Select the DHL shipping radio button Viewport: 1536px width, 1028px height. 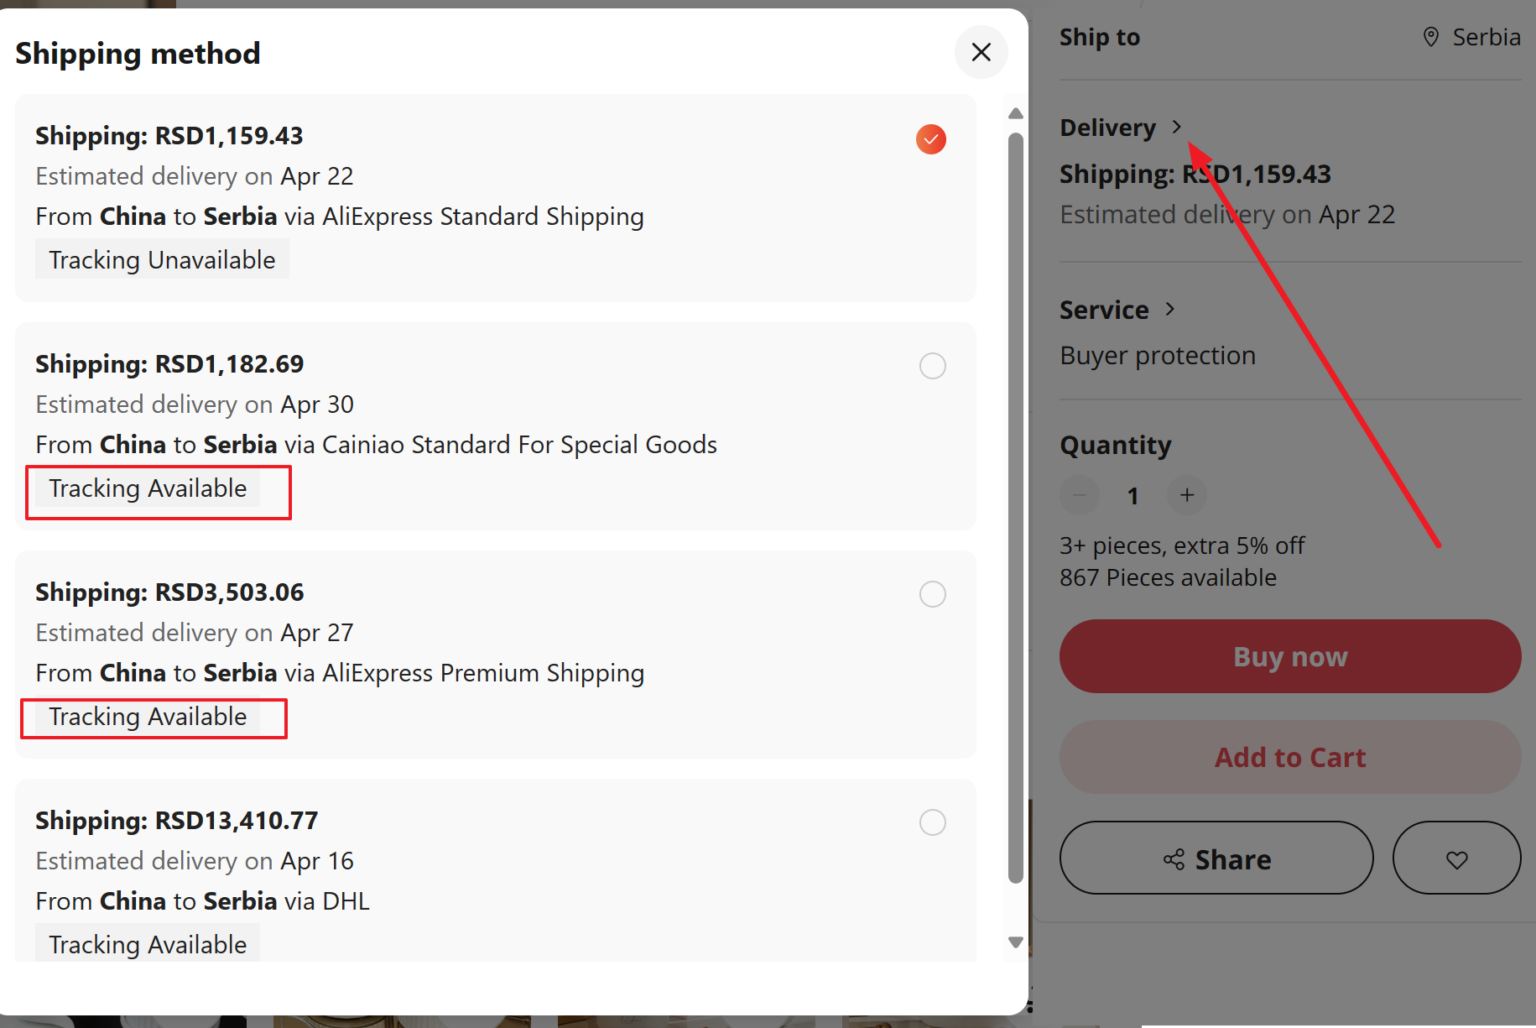933,822
